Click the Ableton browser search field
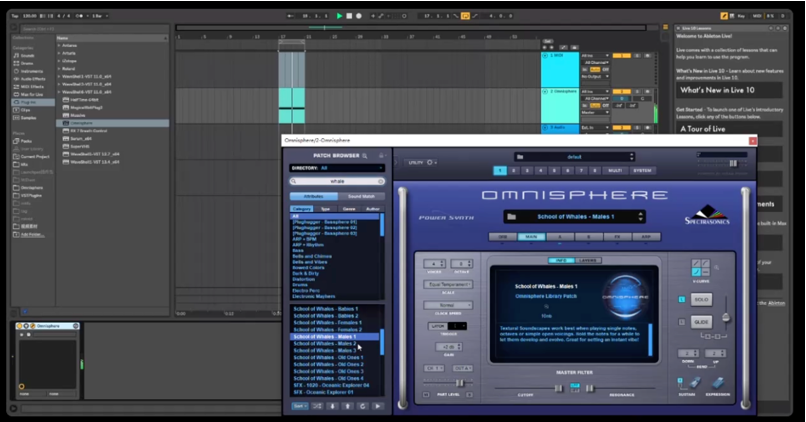This screenshot has height=422, width=806. coord(93,29)
